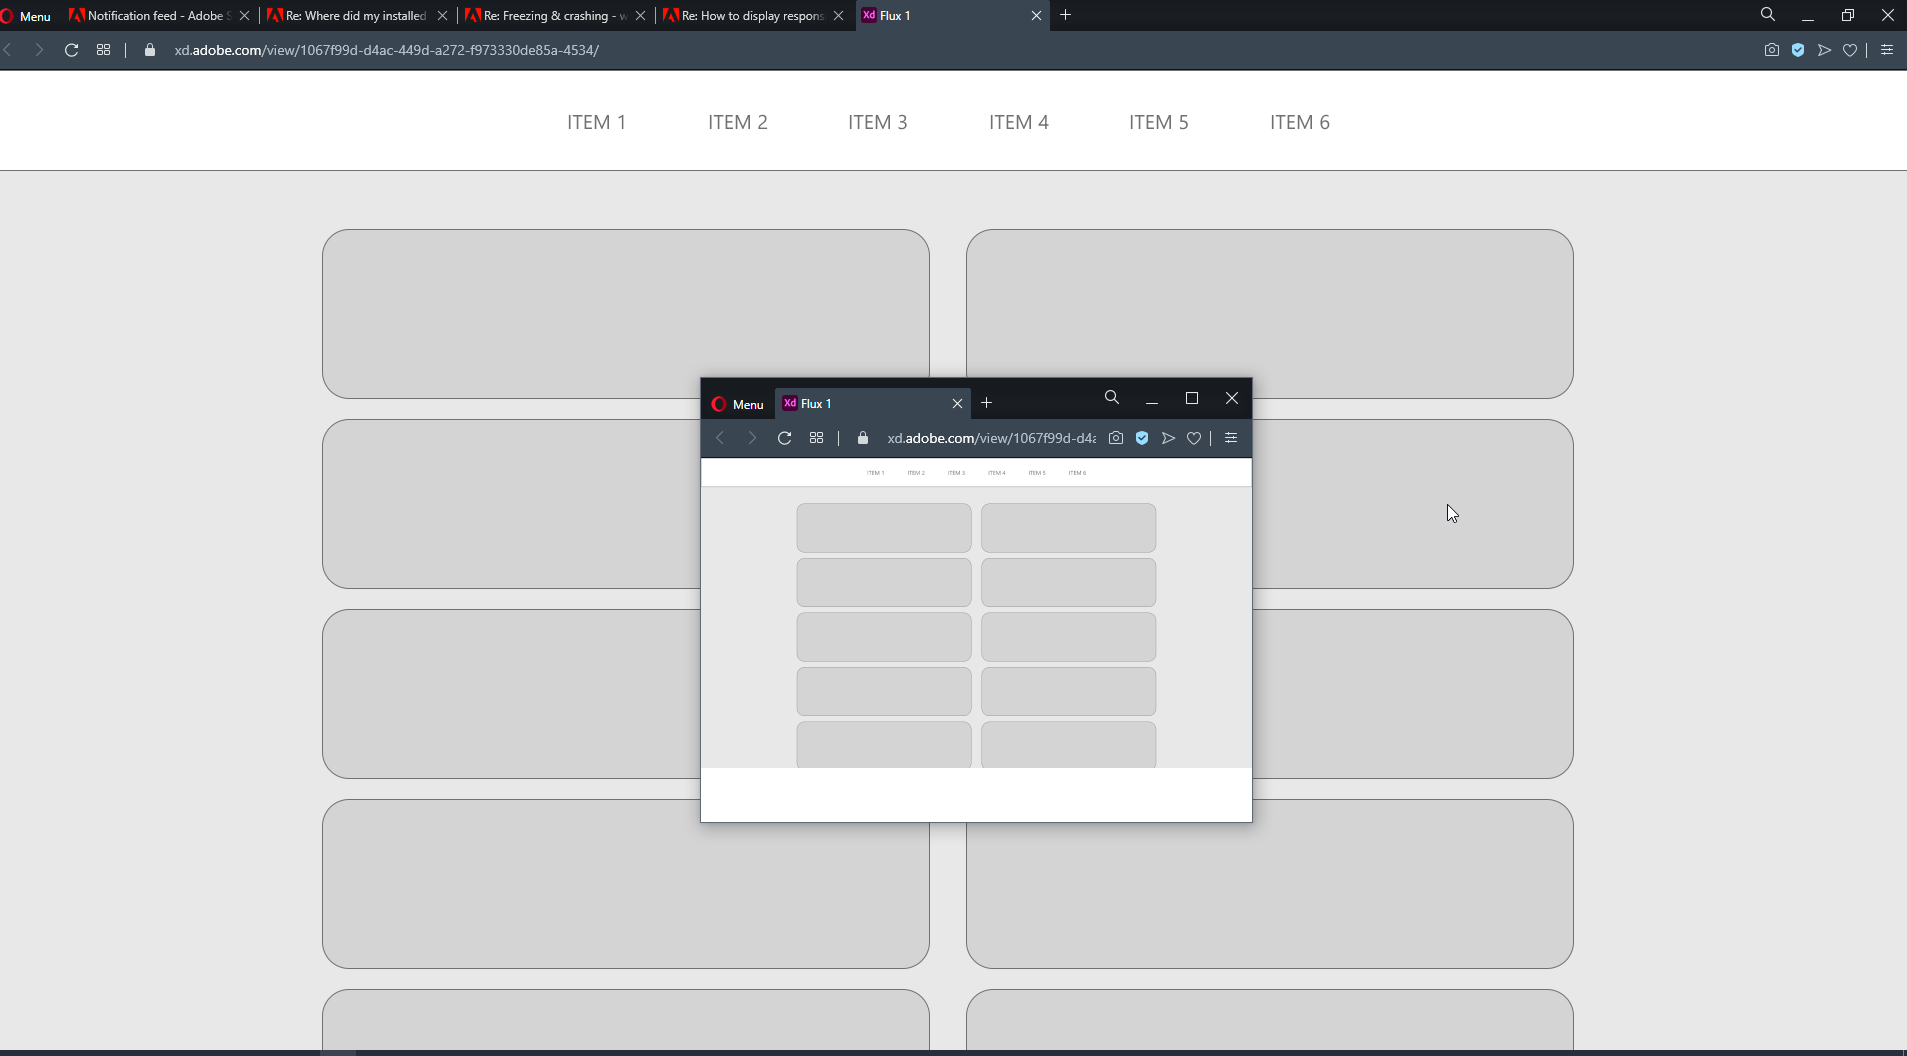
Task: Reload the page in the small window
Action: point(784,438)
